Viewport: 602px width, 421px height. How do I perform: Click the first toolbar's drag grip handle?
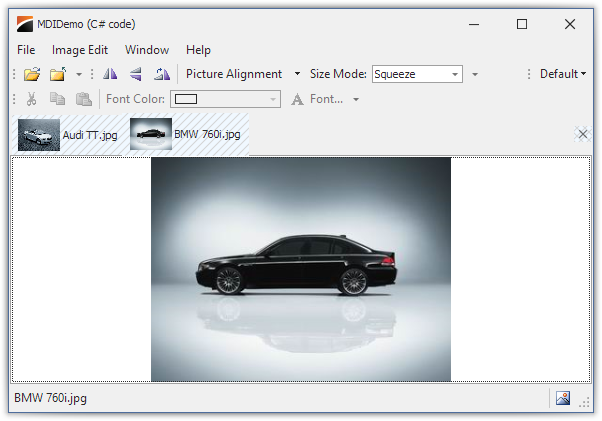pyautogui.click(x=14, y=74)
